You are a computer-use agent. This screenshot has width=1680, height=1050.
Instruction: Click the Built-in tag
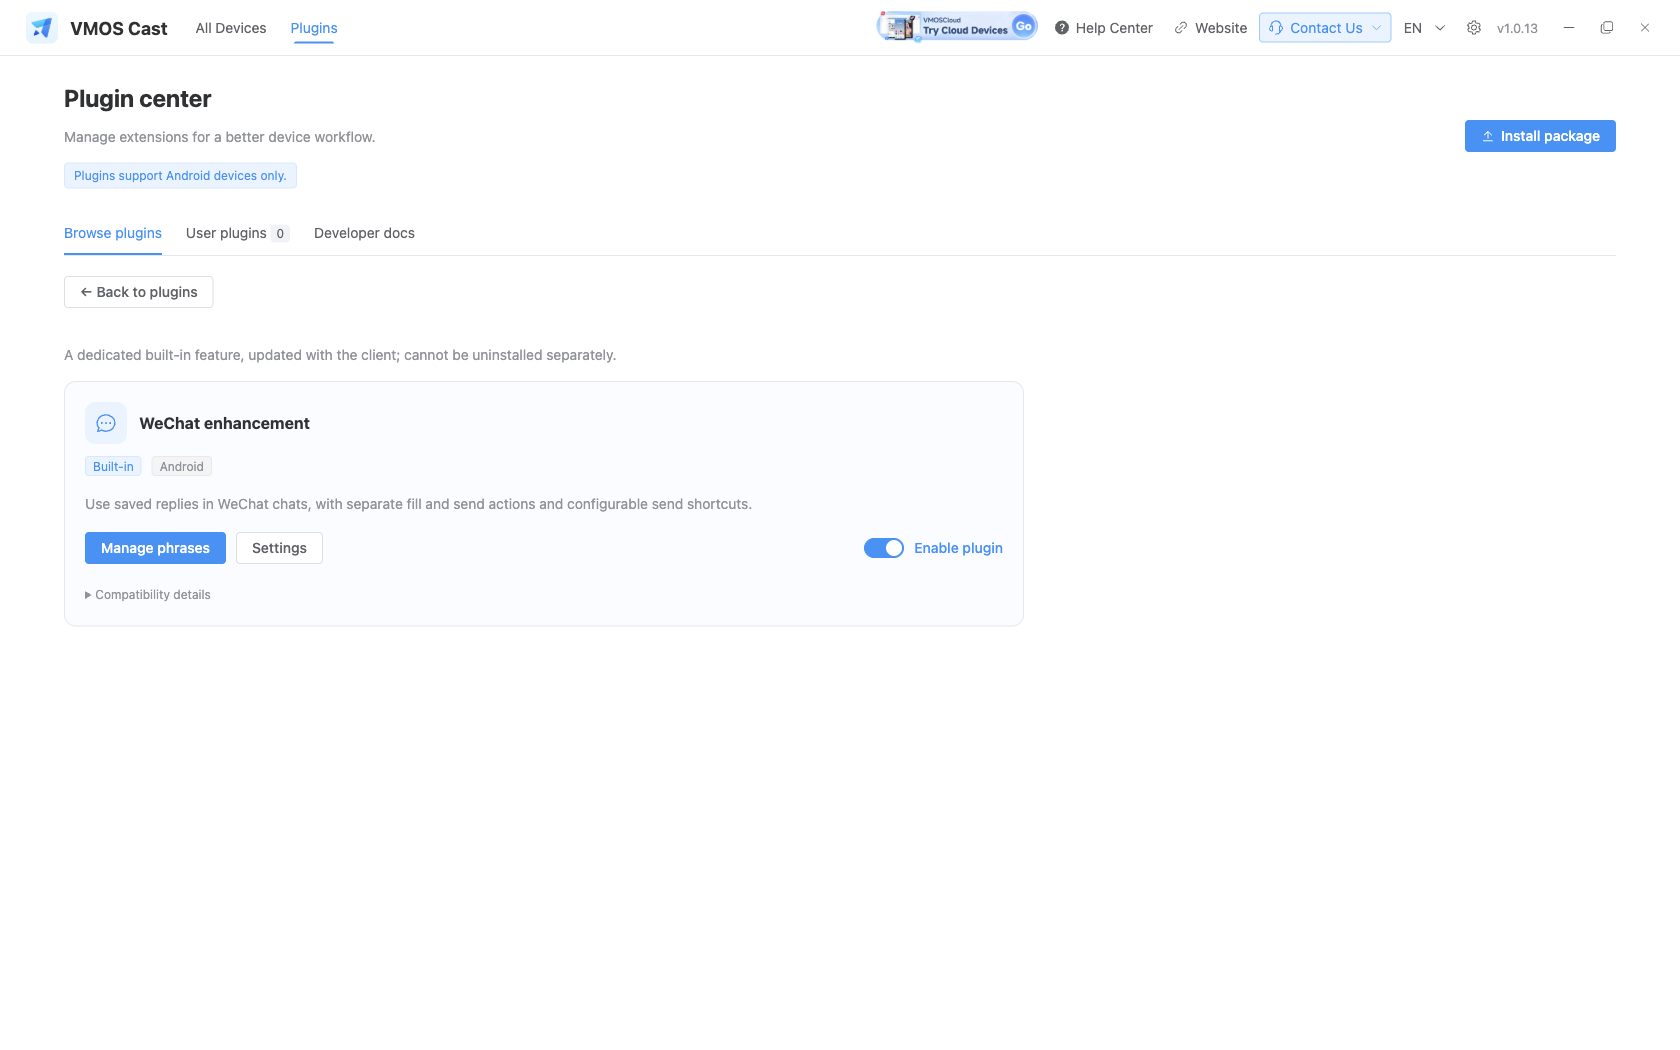pos(113,467)
